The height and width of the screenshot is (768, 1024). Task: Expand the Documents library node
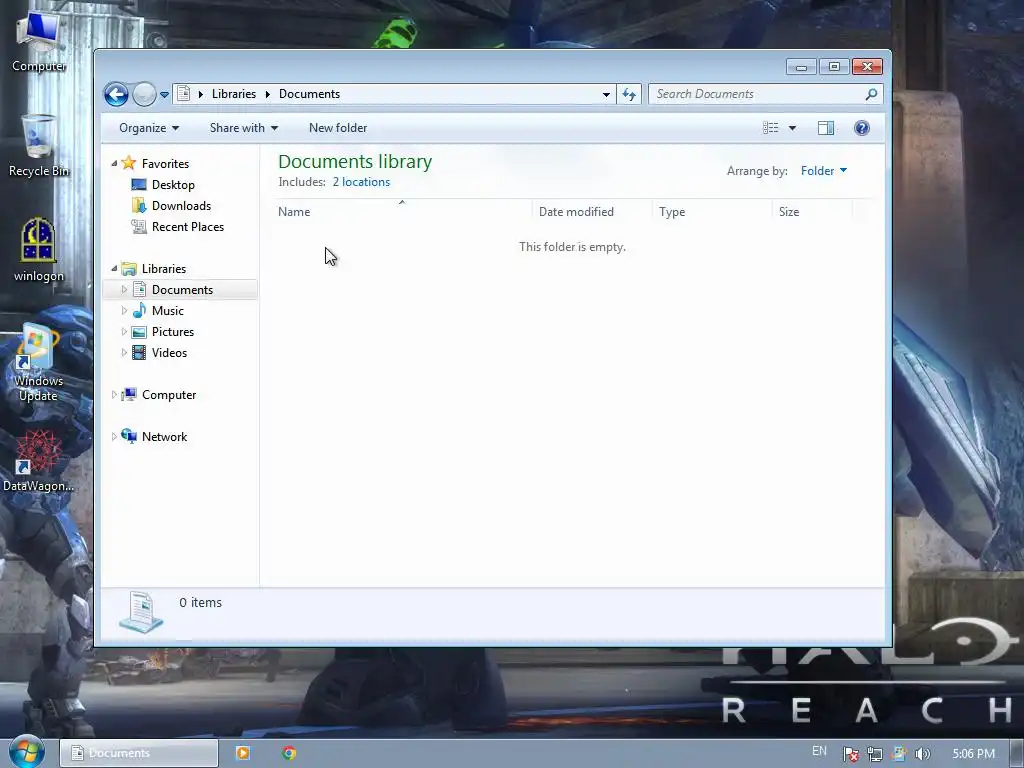click(x=124, y=289)
